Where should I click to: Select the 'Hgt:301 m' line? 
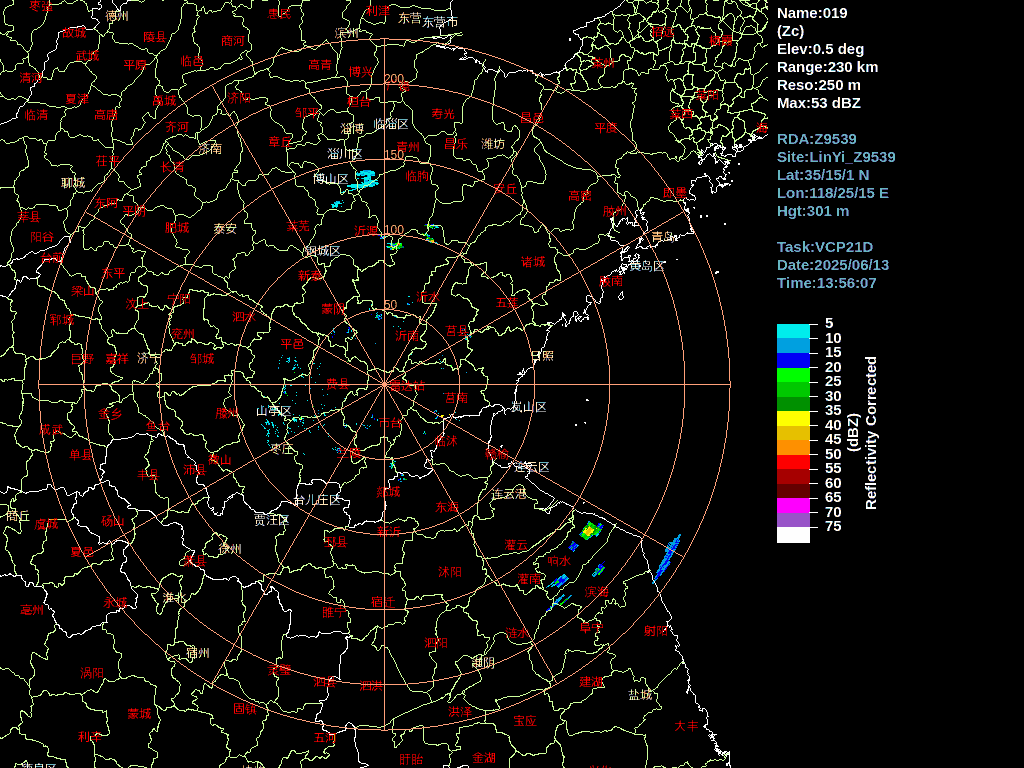point(812,211)
